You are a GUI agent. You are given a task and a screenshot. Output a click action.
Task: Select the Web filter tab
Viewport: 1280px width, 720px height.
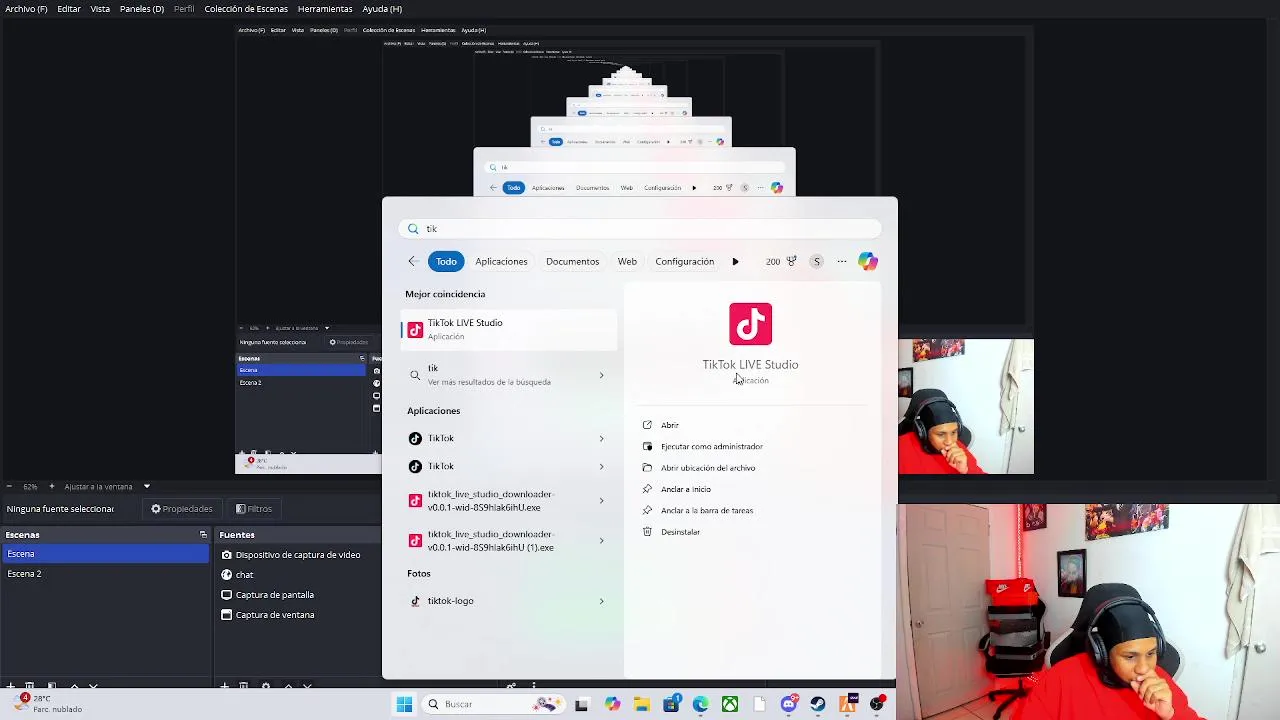tap(627, 261)
